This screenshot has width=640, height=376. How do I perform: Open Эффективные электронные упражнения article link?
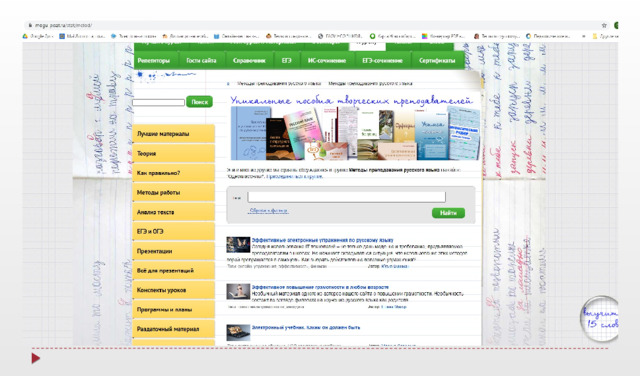coord(322,240)
